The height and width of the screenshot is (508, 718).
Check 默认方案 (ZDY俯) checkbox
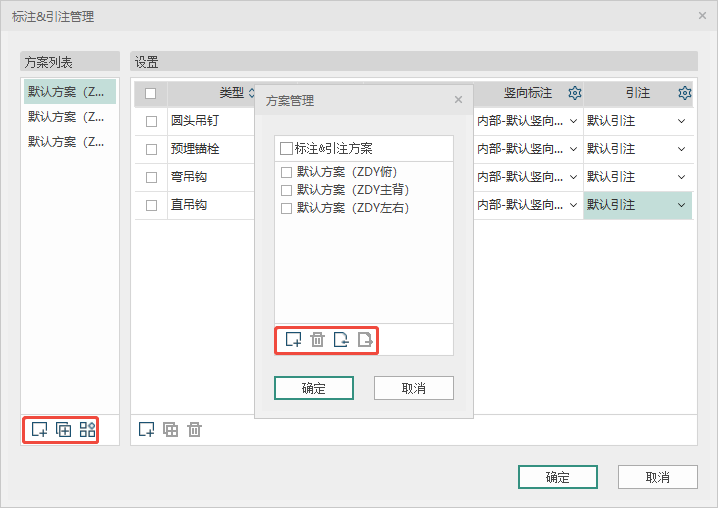[286, 172]
